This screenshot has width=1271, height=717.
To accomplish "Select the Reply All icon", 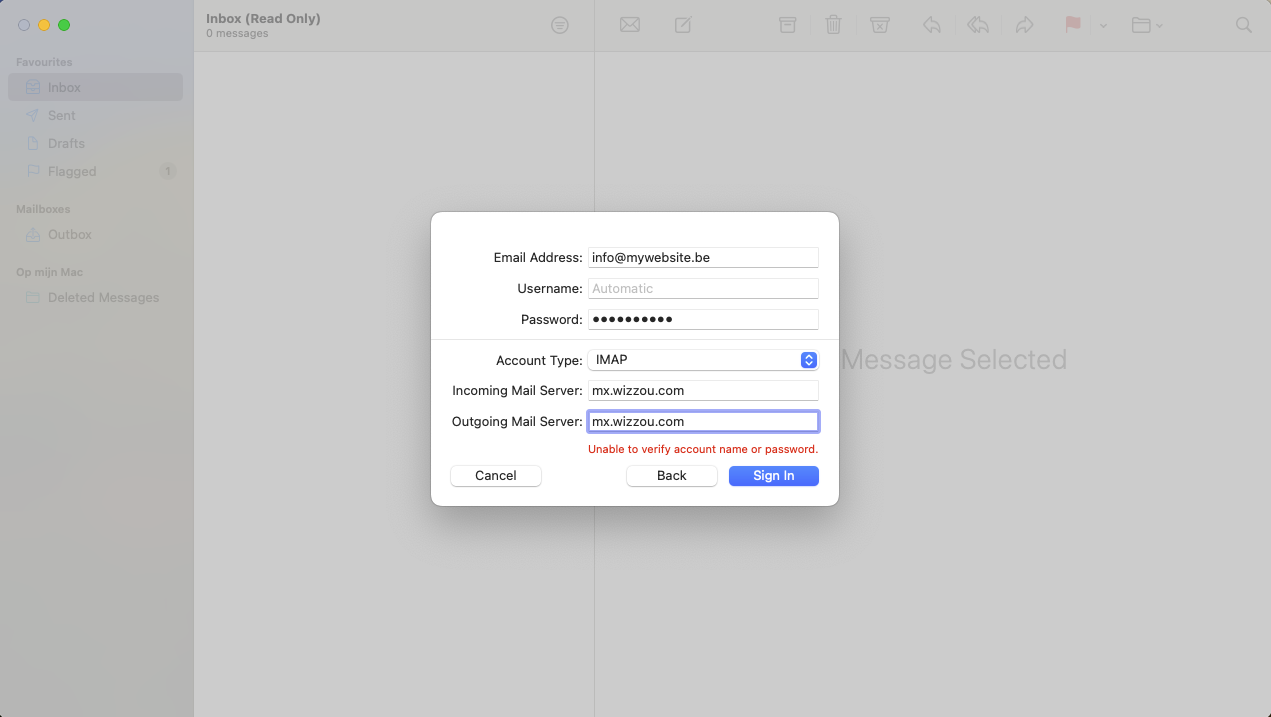I will coord(977,25).
